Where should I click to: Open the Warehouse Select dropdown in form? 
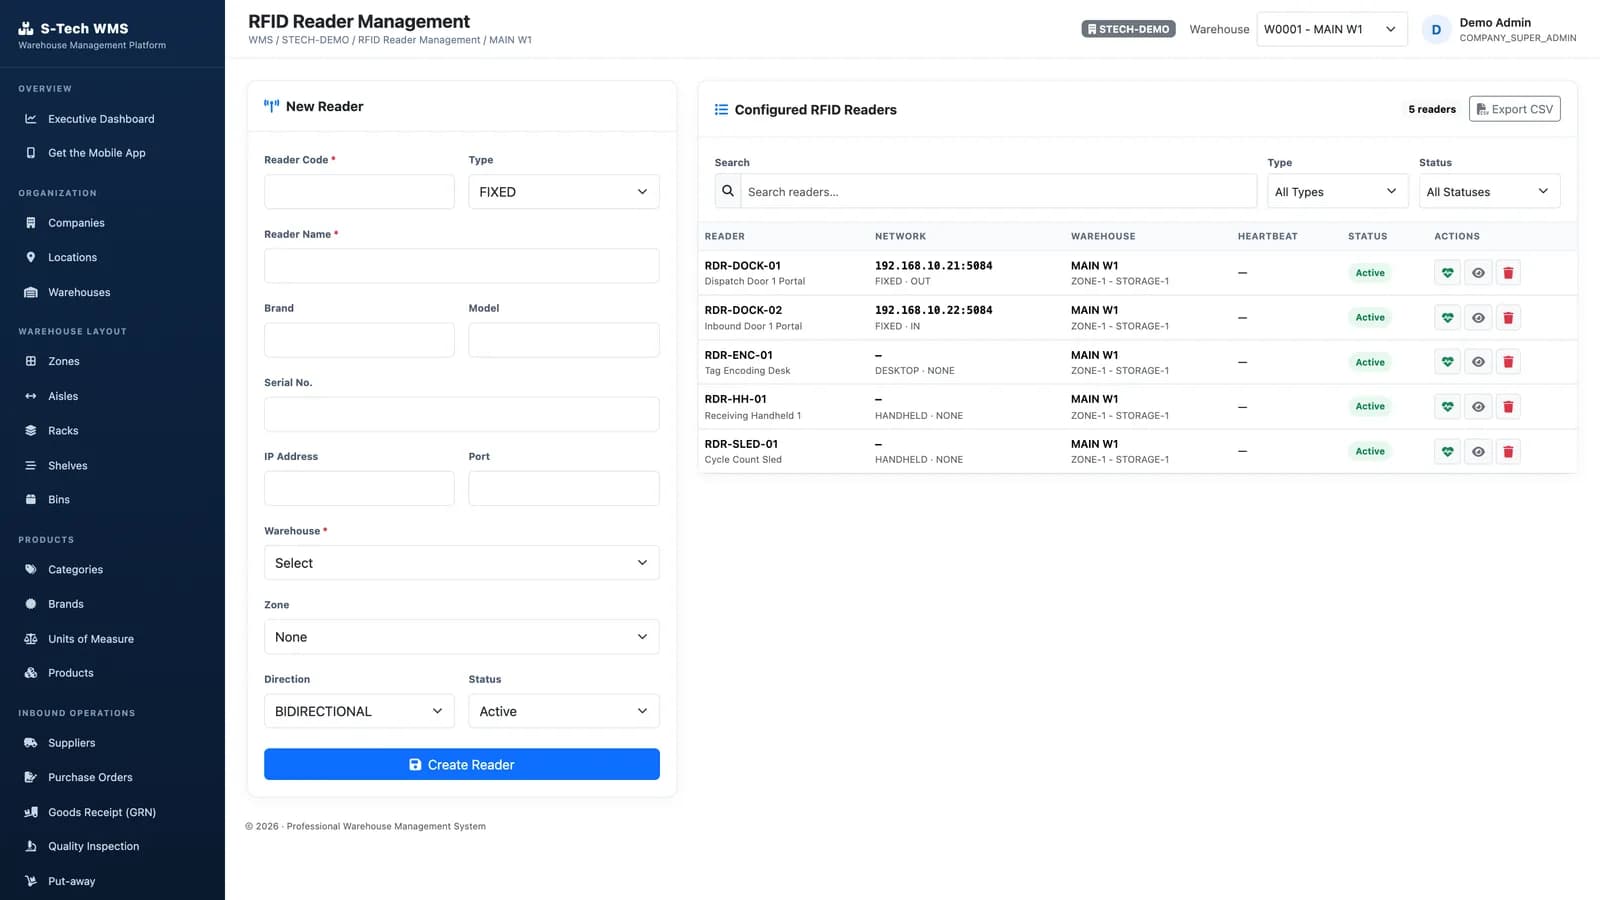pyautogui.click(x=462, y=563)
